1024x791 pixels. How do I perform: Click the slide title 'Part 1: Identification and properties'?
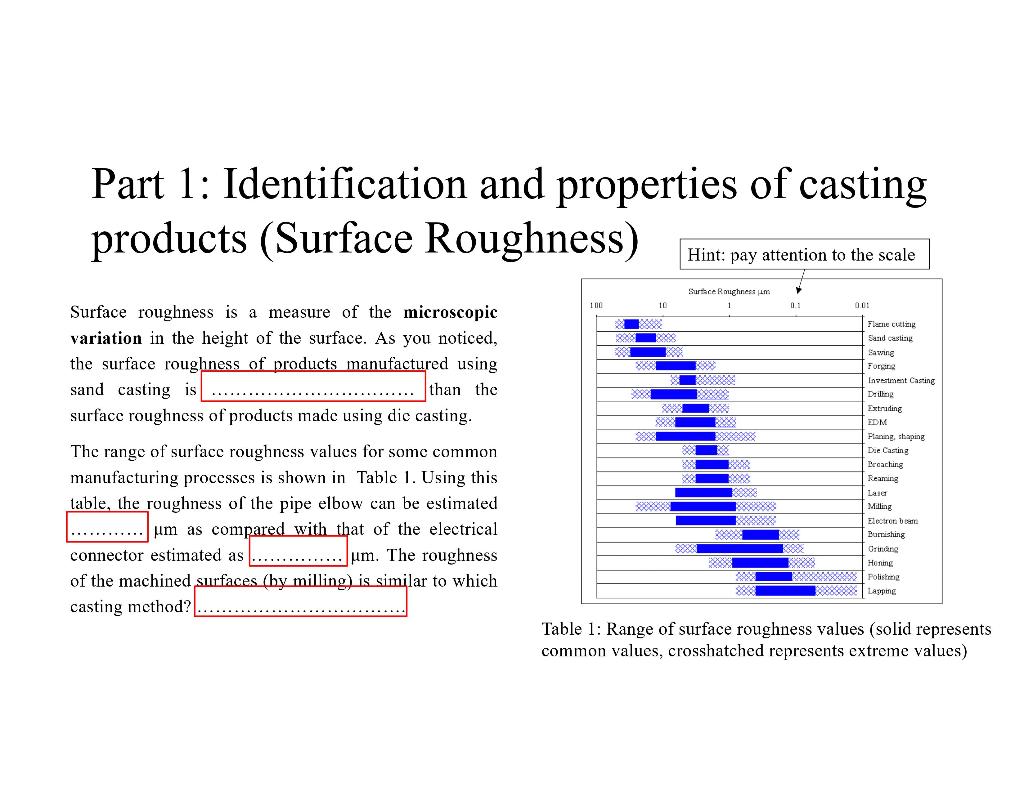coord(509,210)
